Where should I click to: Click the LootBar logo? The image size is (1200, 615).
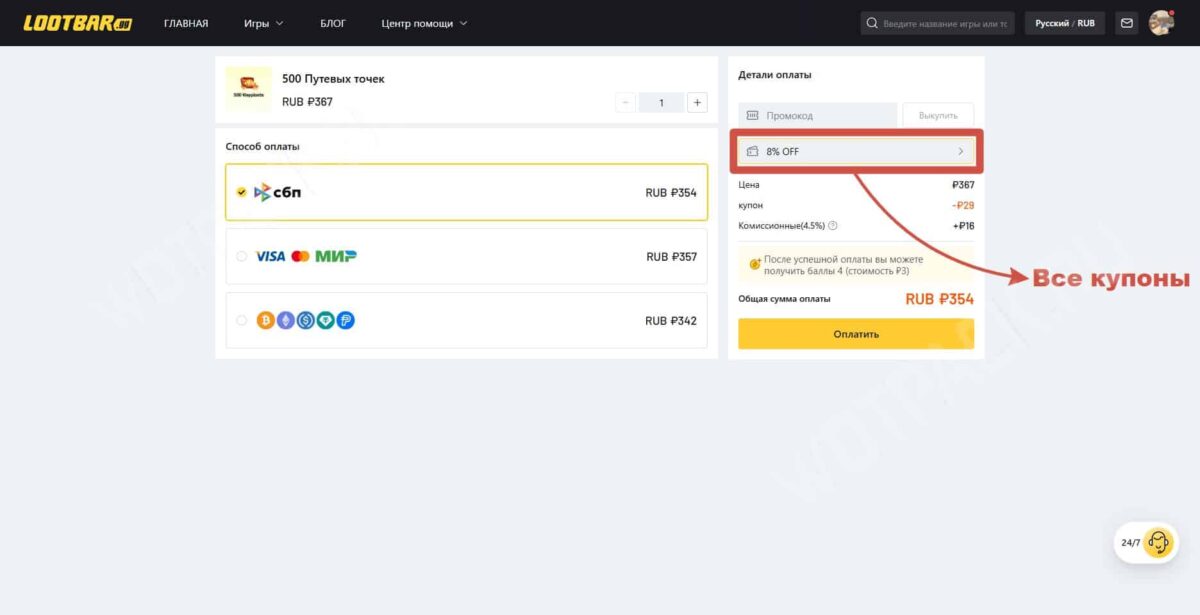tap(78, 23)
